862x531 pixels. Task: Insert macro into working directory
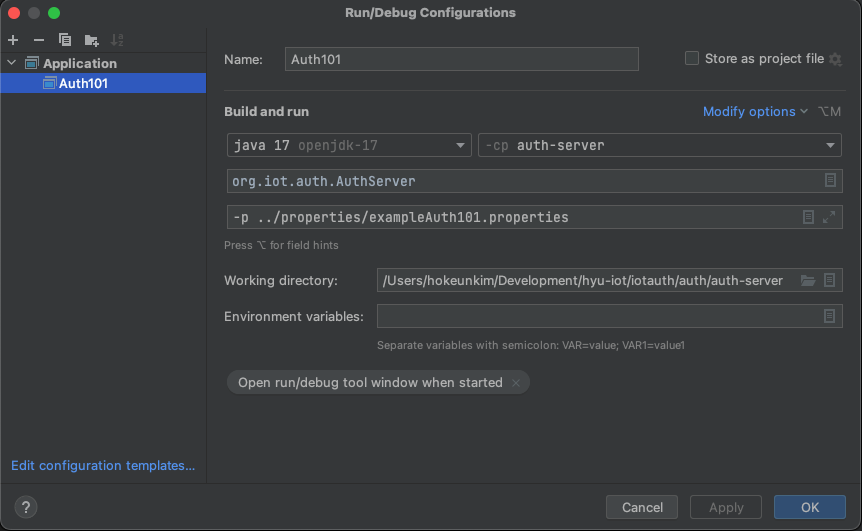point(830,280)
